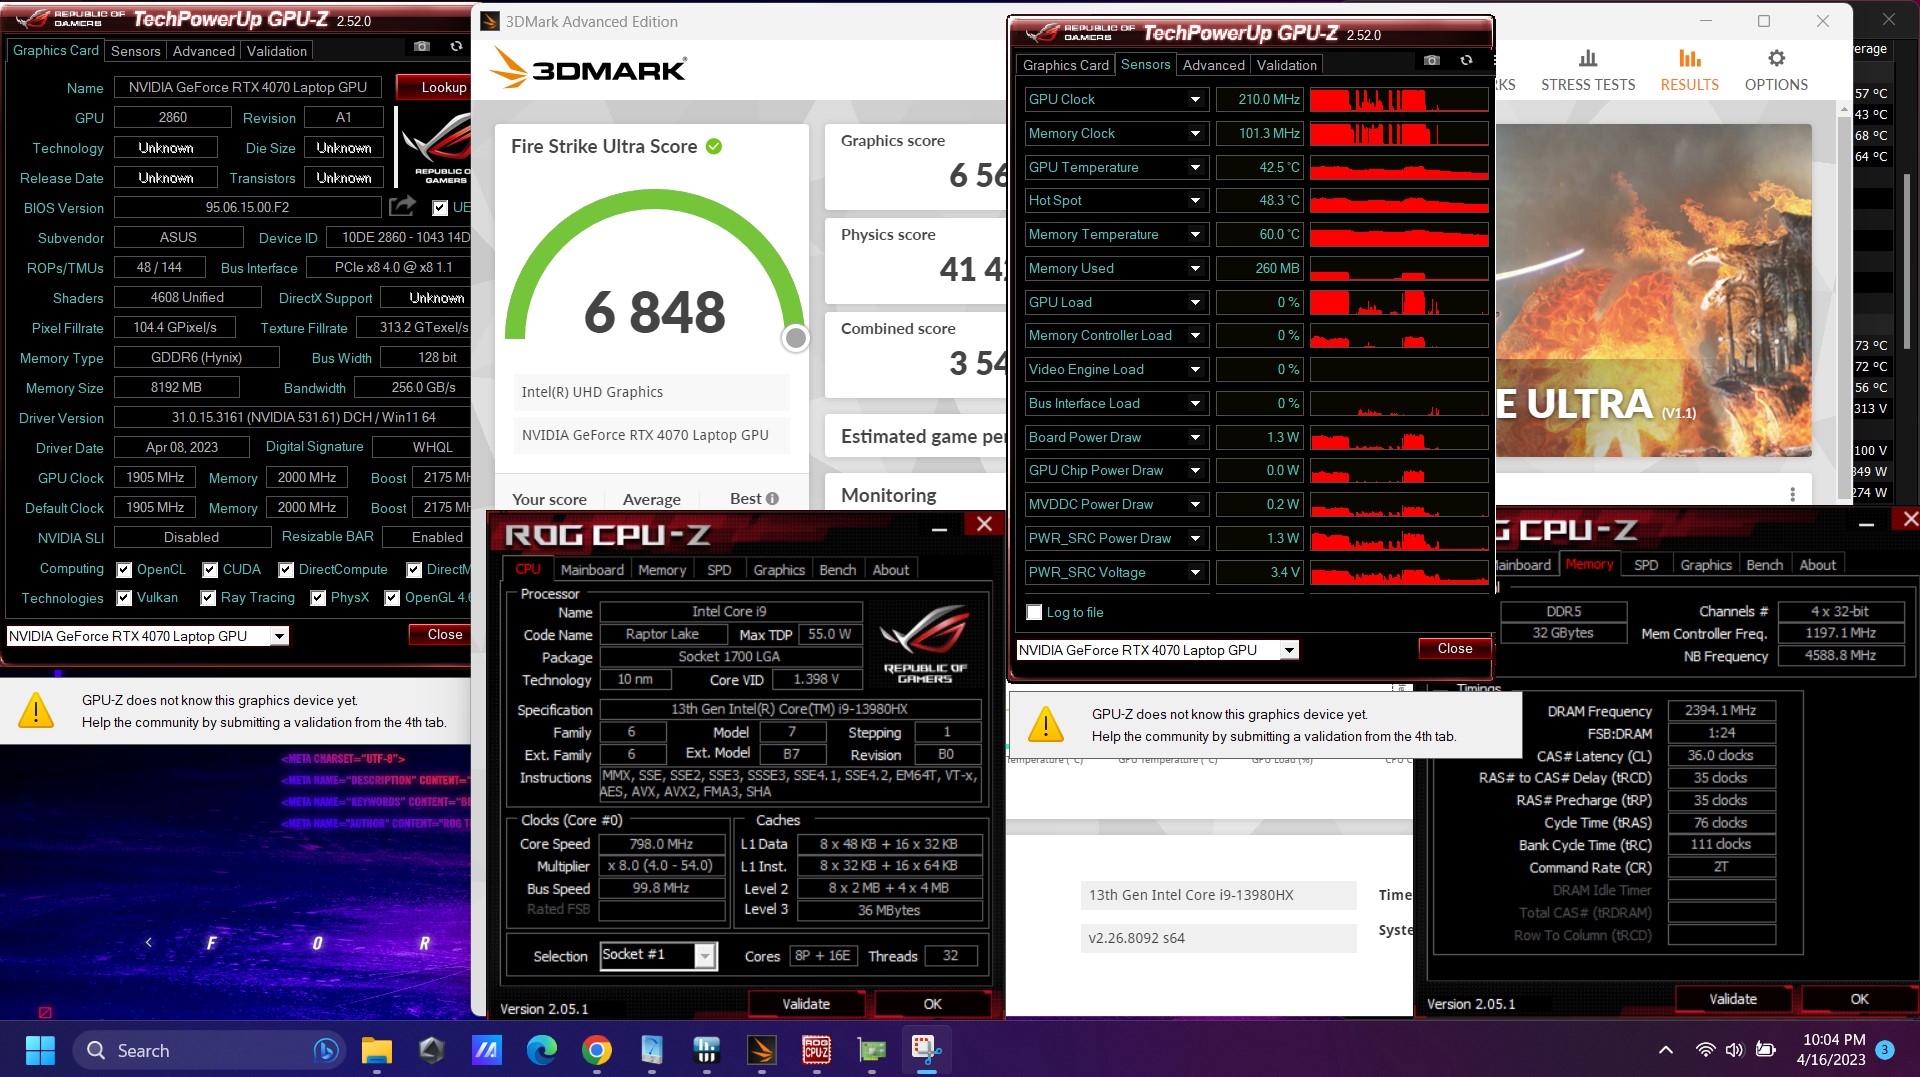Toggle PhysX checkbox
This screenshot has height=1077, width=1920.
click(x=318, y=598)
